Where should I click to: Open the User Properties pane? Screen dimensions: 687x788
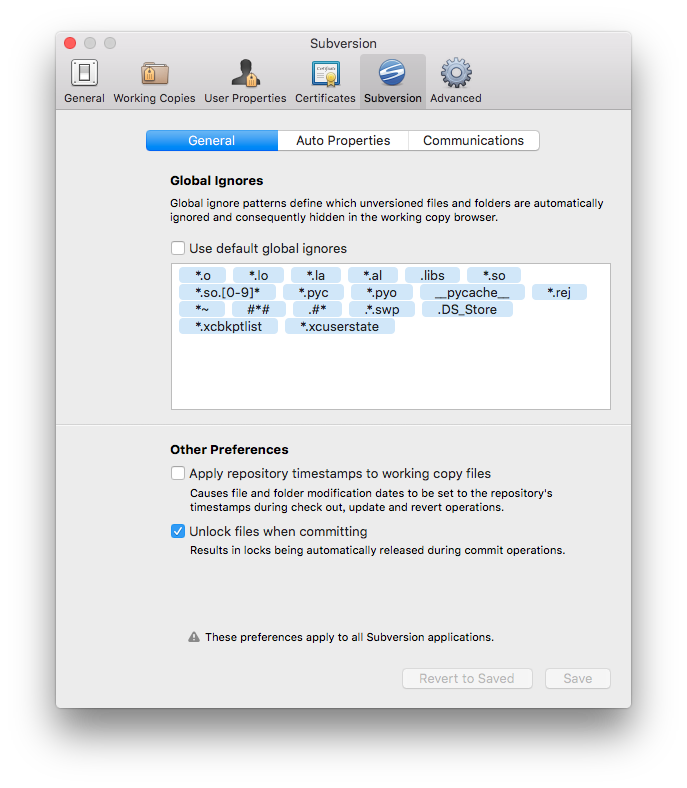point(245,80)
